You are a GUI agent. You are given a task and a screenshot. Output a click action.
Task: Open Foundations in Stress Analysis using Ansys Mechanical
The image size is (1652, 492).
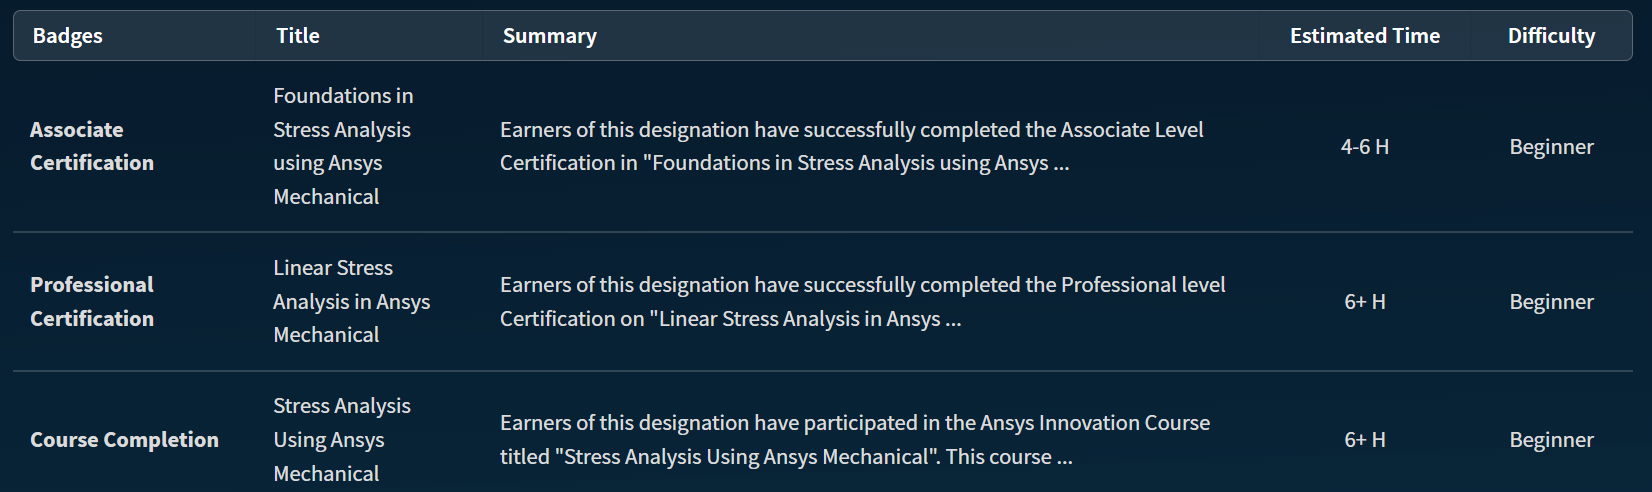343,146
